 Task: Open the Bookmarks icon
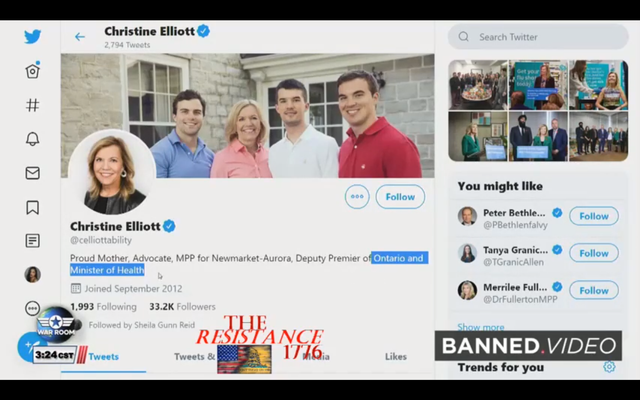pyautogui.click(x=32, y=207)
